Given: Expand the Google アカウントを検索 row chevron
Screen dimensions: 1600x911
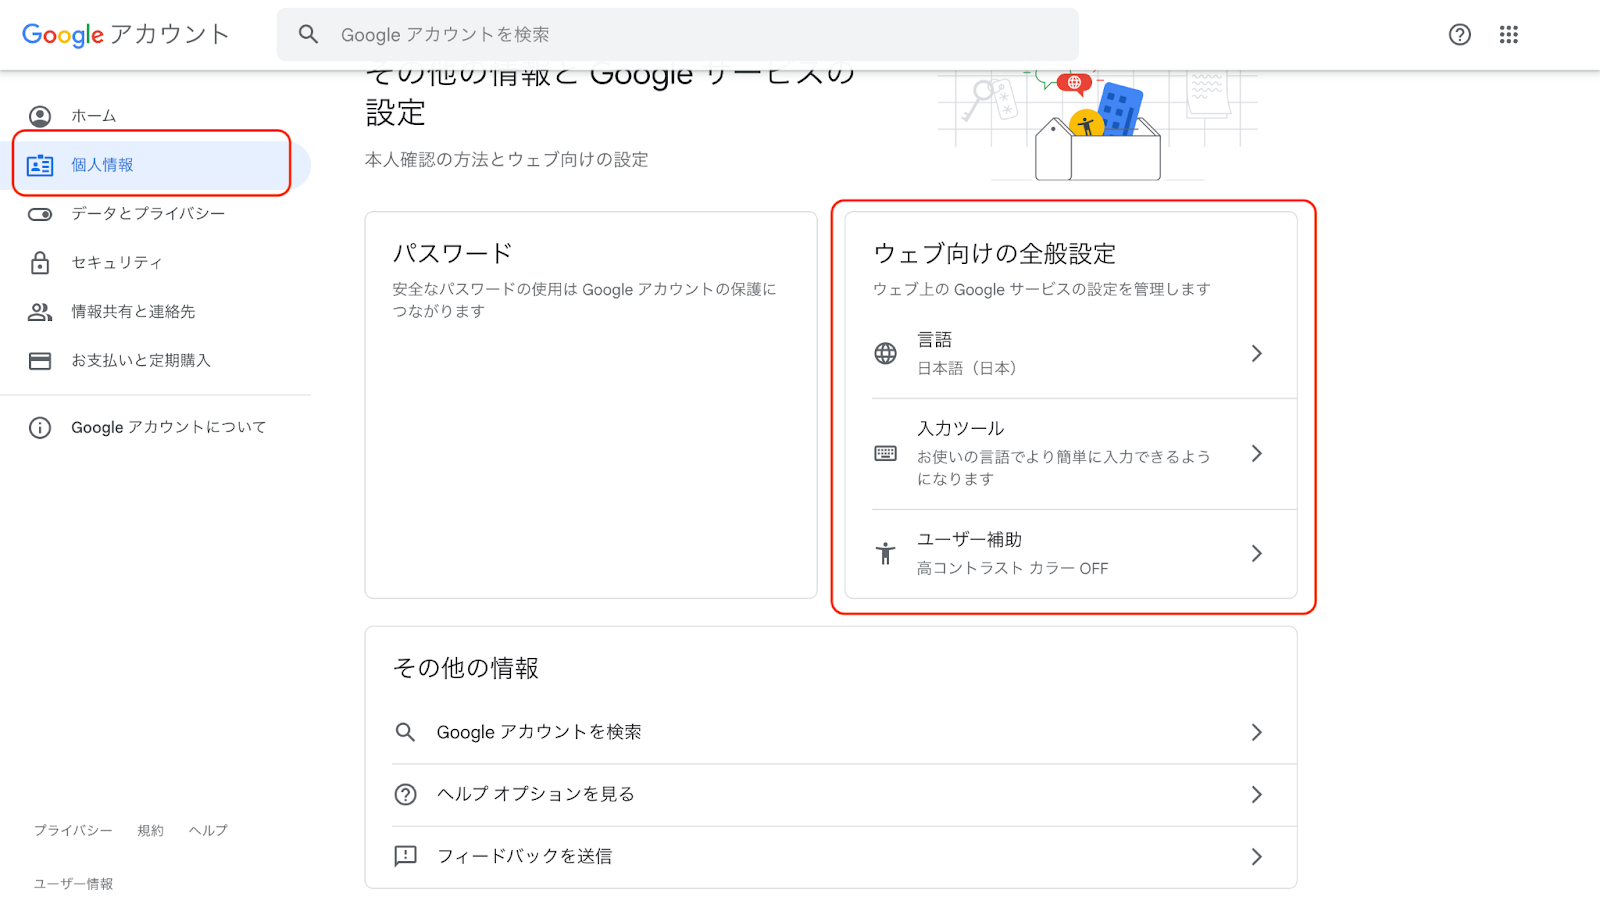Looking at the screenshot, I should click(x=1257, y=733).
